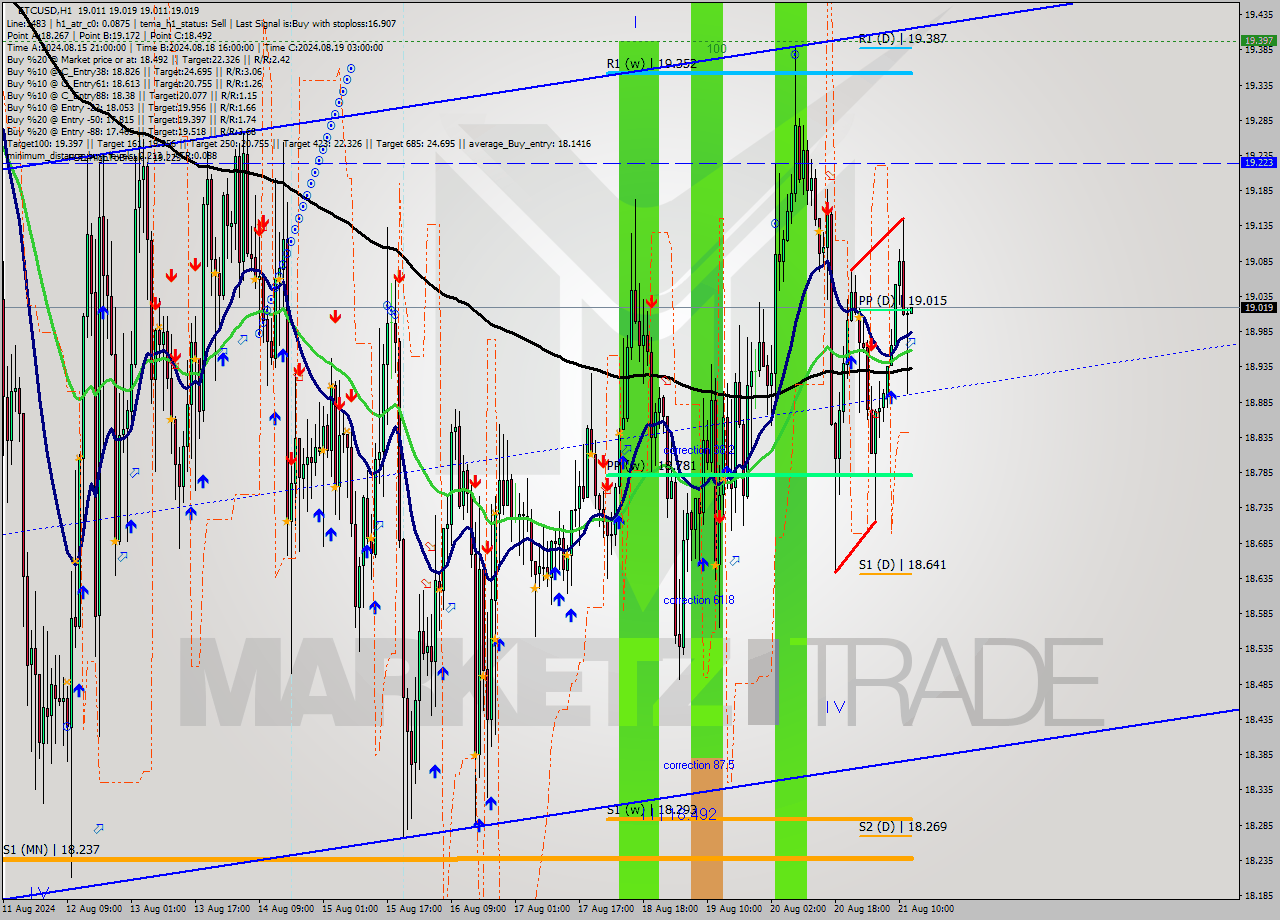Image resolution: width=1280 pixels, height=920 pixels.
Task: Select the '21 Aug 10:00' time axis label
Action: 926,909
